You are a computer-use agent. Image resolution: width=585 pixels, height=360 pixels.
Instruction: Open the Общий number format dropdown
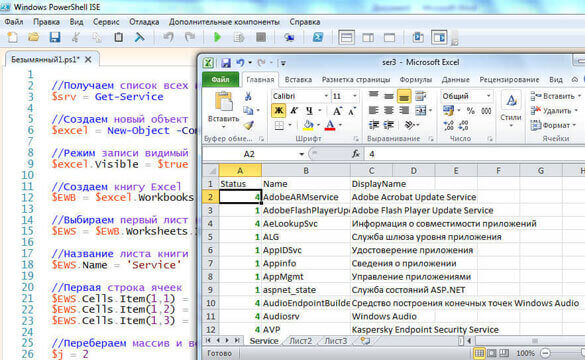[x=488, y=96]
